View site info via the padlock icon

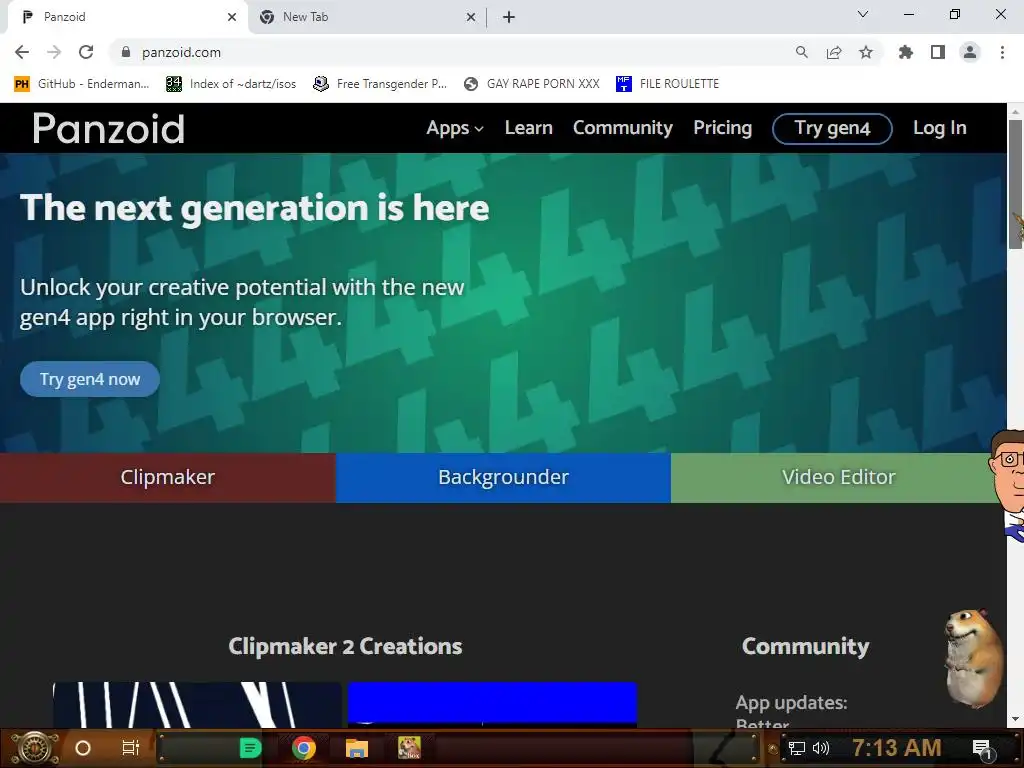(x=126, y=52)
